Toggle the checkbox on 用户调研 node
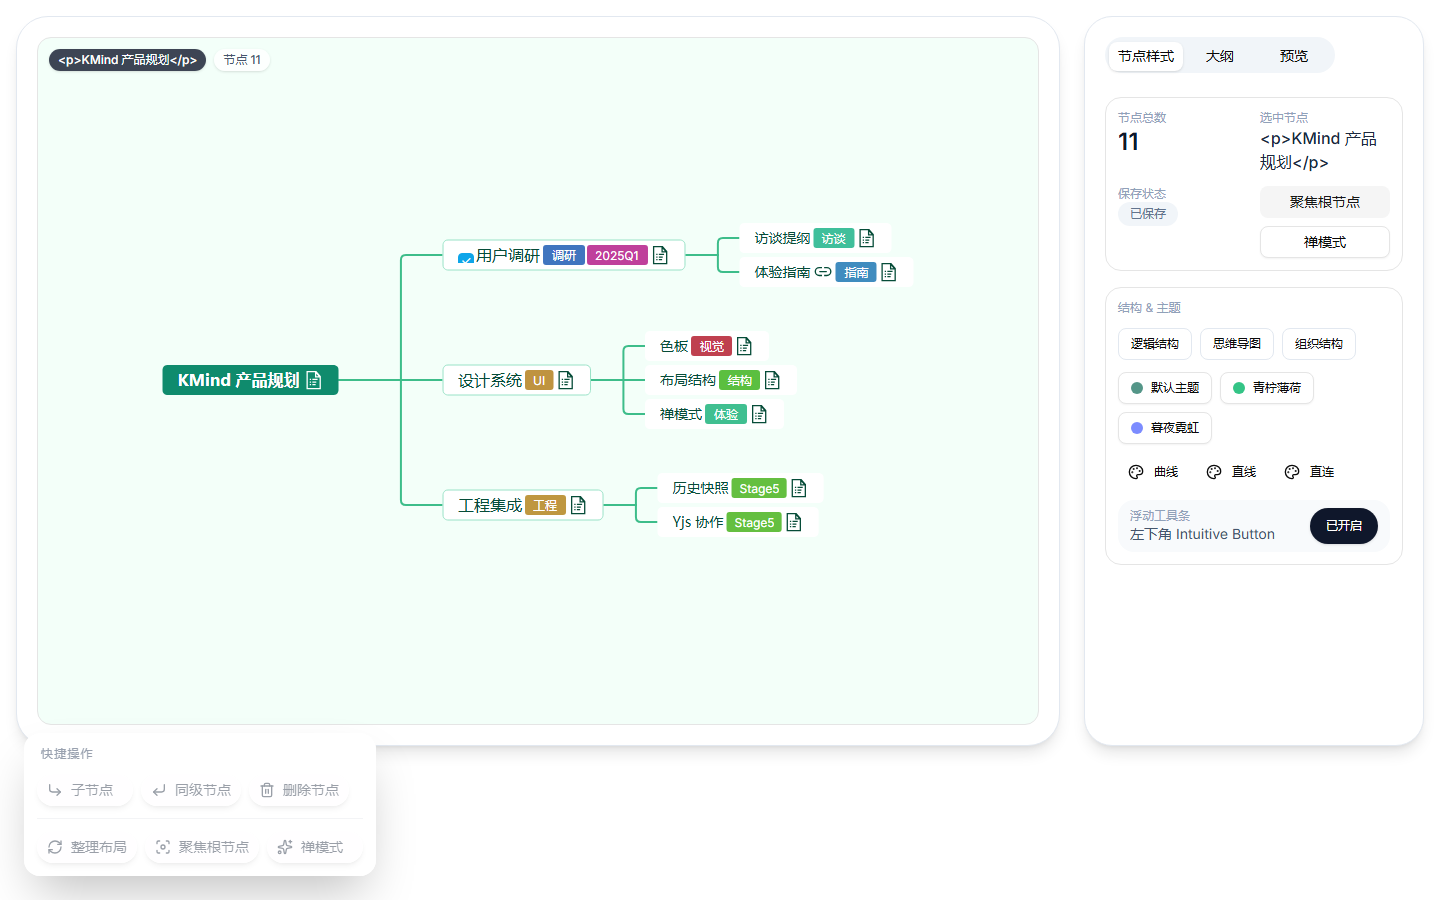 (x=465, y=258)
